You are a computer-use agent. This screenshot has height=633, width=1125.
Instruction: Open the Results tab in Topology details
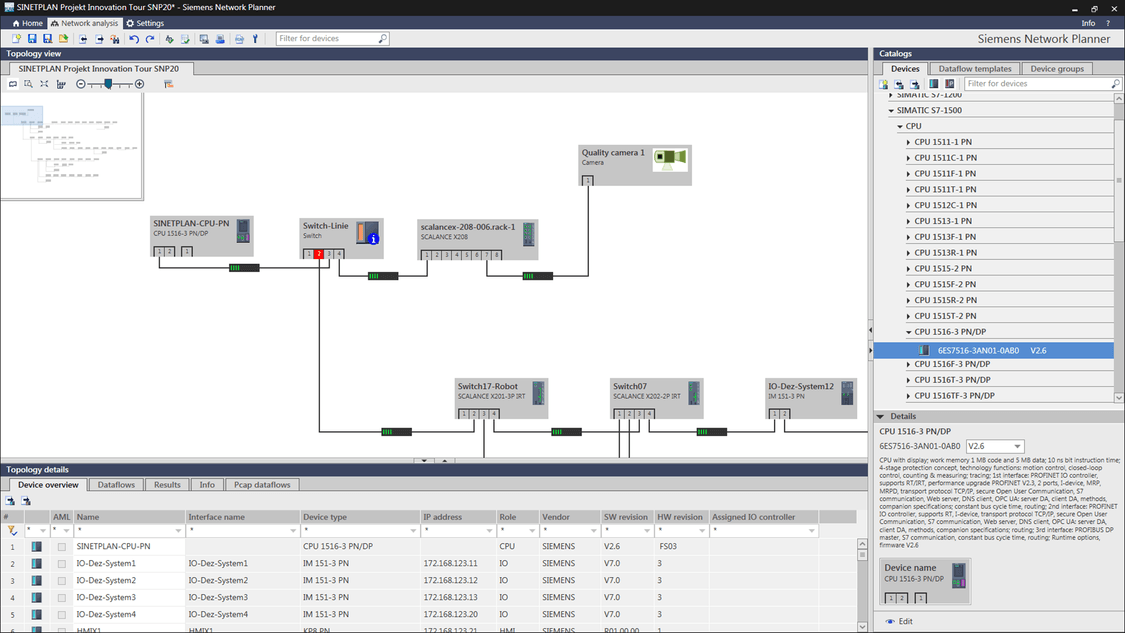(167, 485)
